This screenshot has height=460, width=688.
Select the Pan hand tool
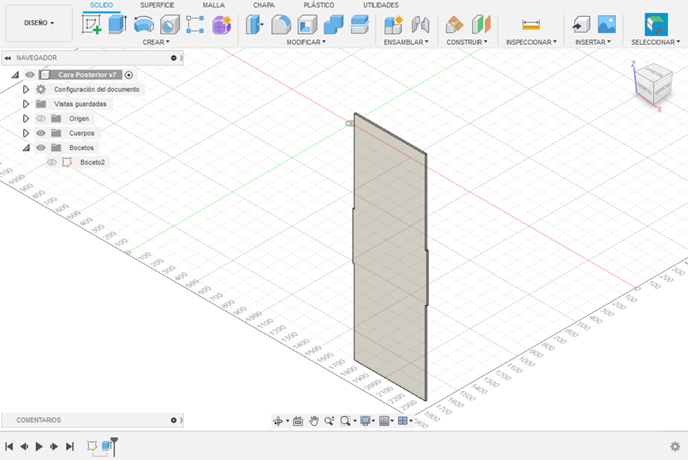coord(313,421)
